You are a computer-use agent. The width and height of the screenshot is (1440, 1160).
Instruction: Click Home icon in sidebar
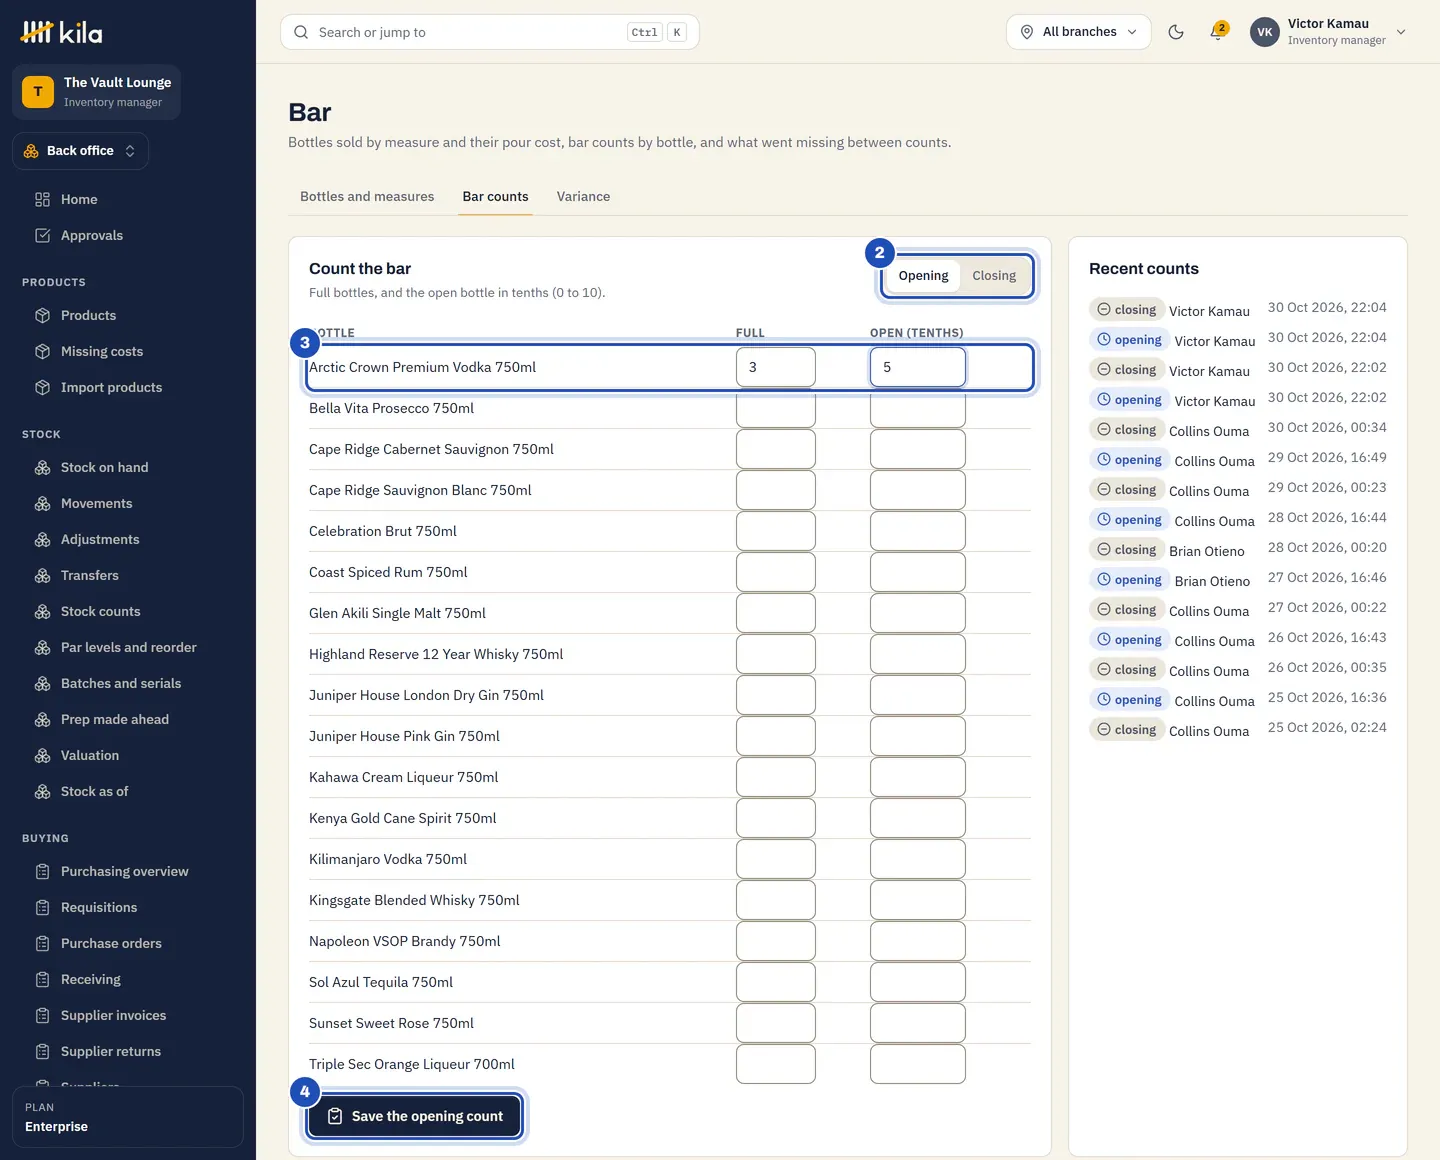[42, 199]
